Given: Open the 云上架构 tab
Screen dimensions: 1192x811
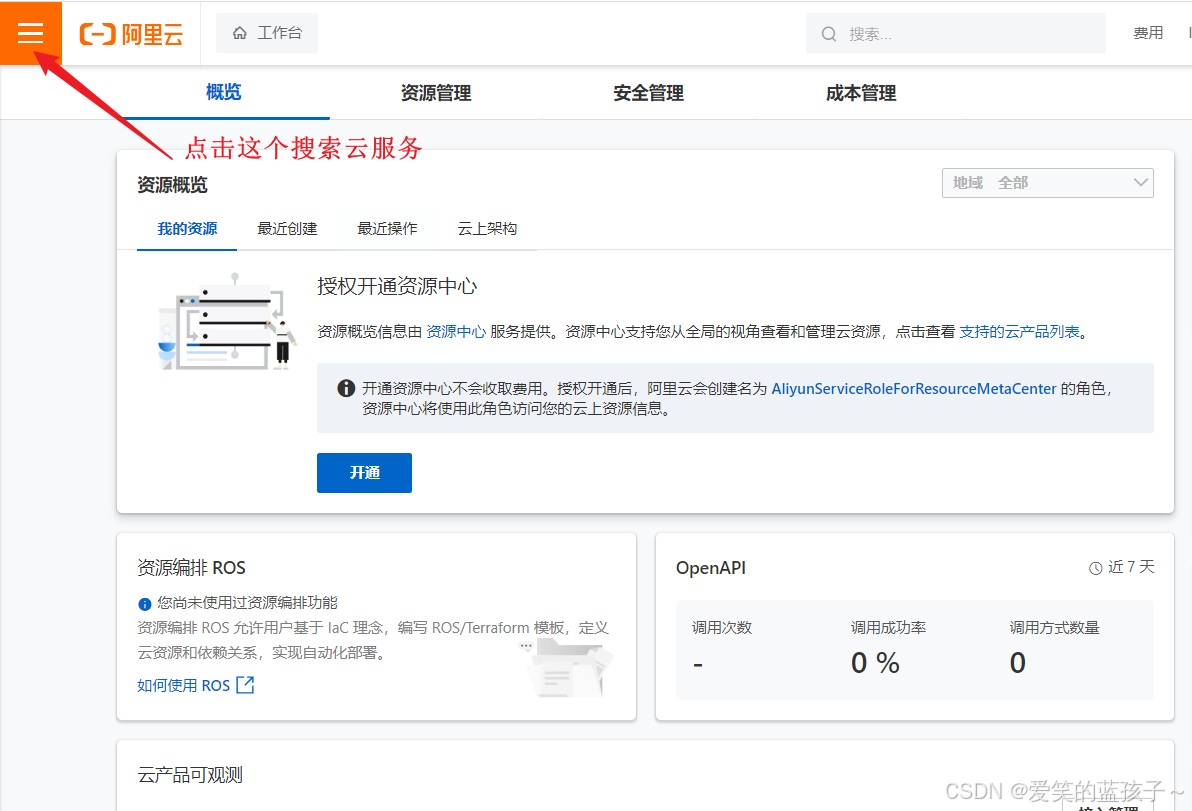Looking at the screenshot, I should coord(487,228).
